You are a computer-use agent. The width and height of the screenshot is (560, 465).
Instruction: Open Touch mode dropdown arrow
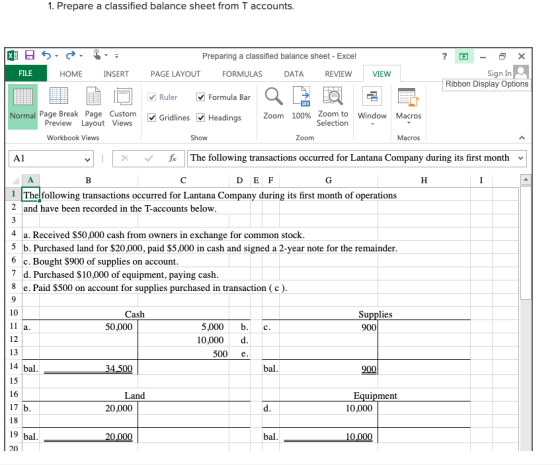(x=106, y=56)
